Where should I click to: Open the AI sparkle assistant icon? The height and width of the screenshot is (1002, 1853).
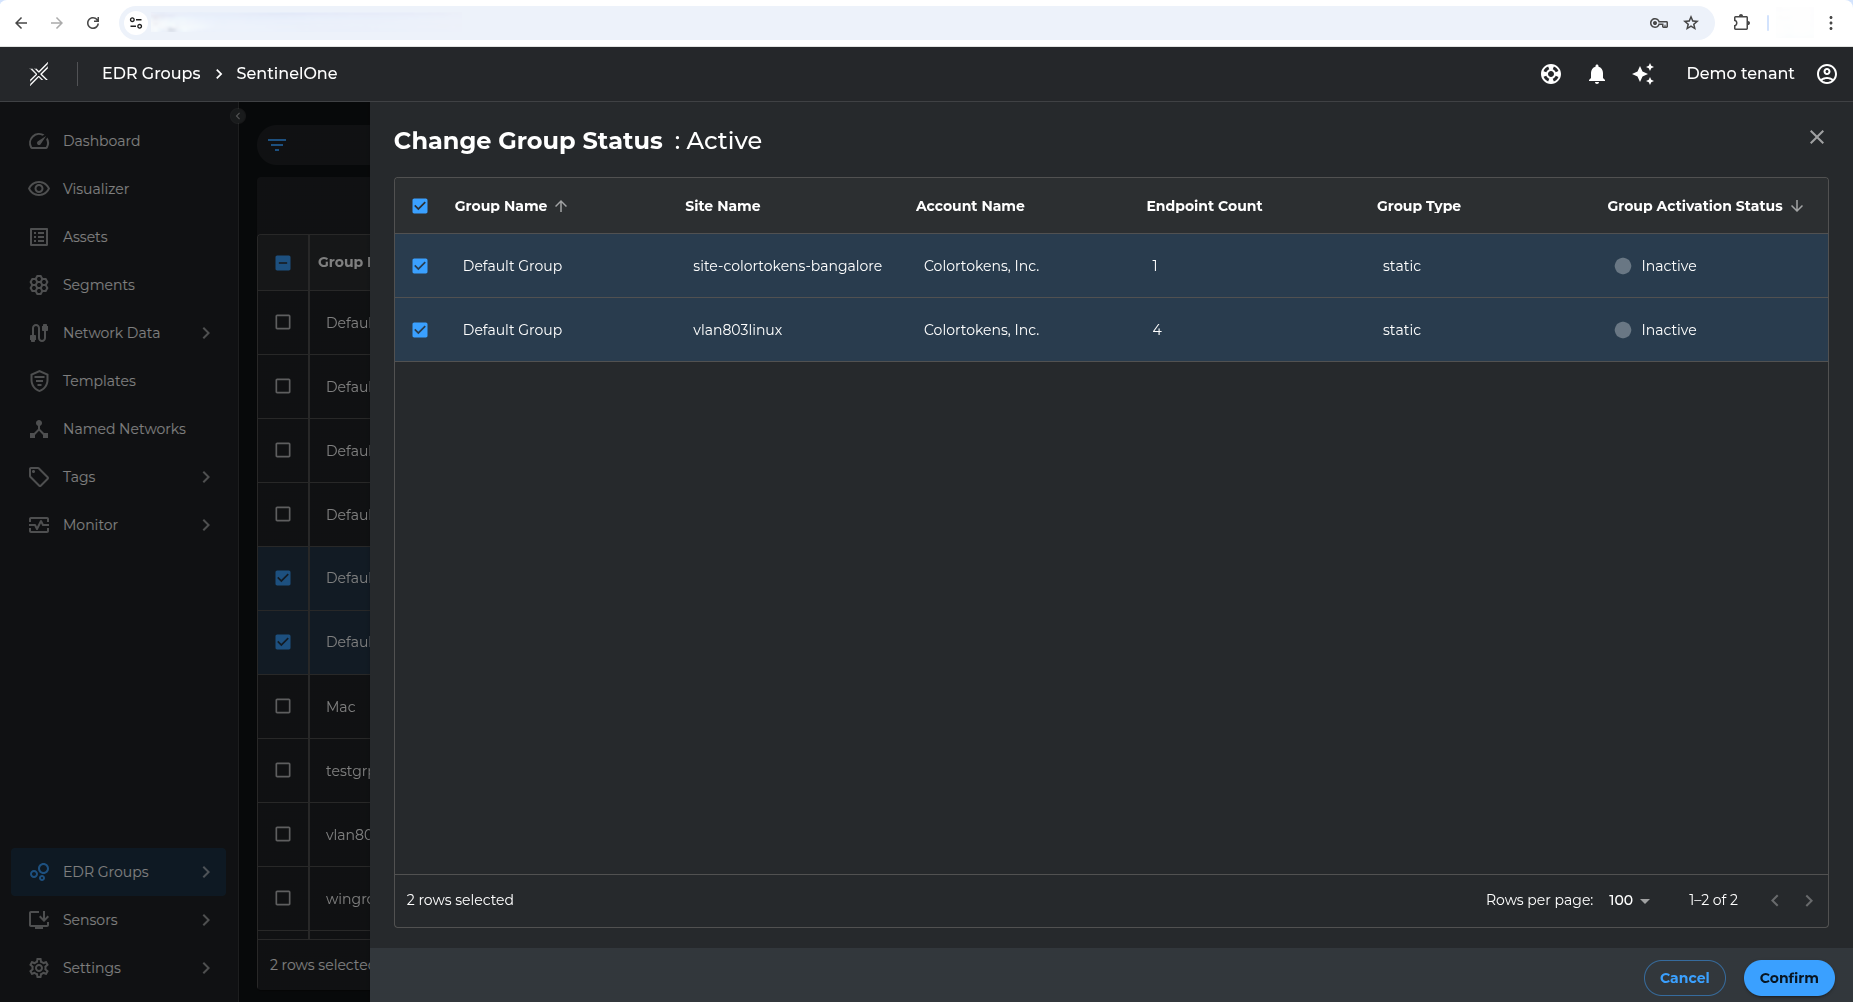coord(1643,74)
